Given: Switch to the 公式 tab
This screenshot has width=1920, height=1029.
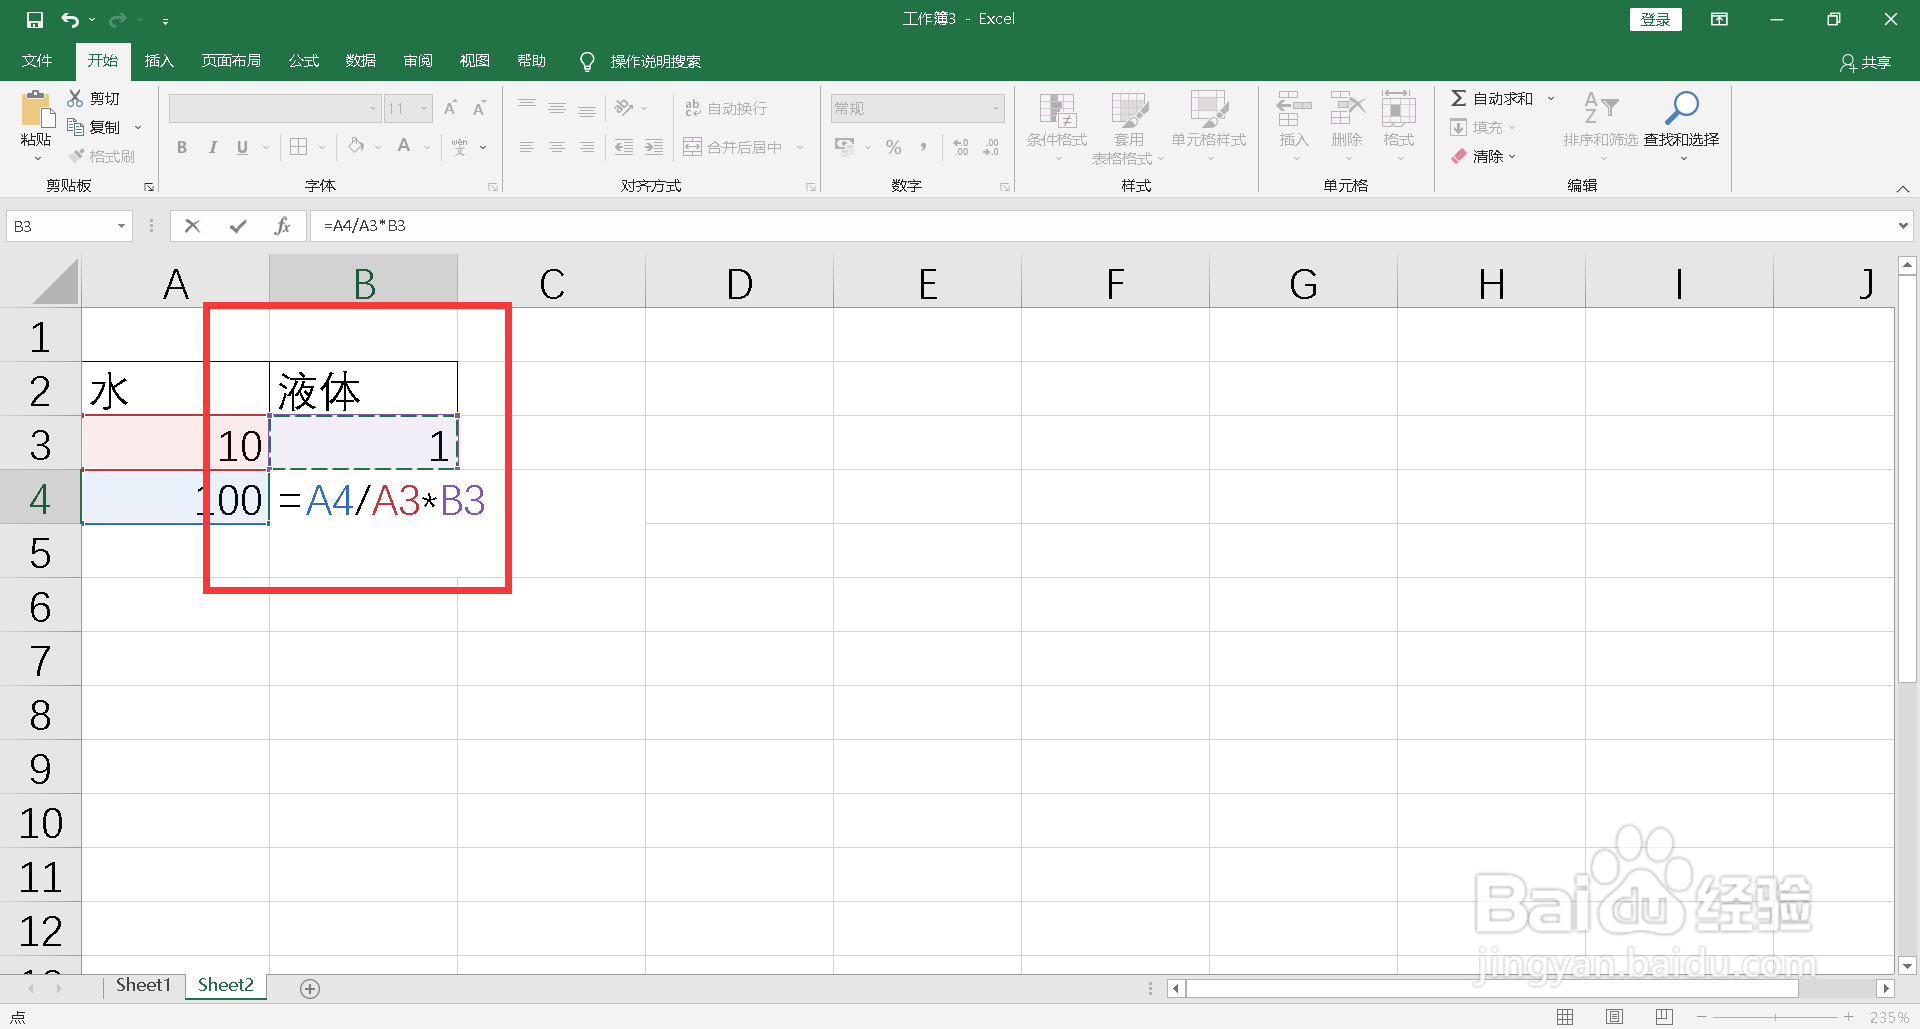Looking at the screenshot, I should (x=304, y=61).
